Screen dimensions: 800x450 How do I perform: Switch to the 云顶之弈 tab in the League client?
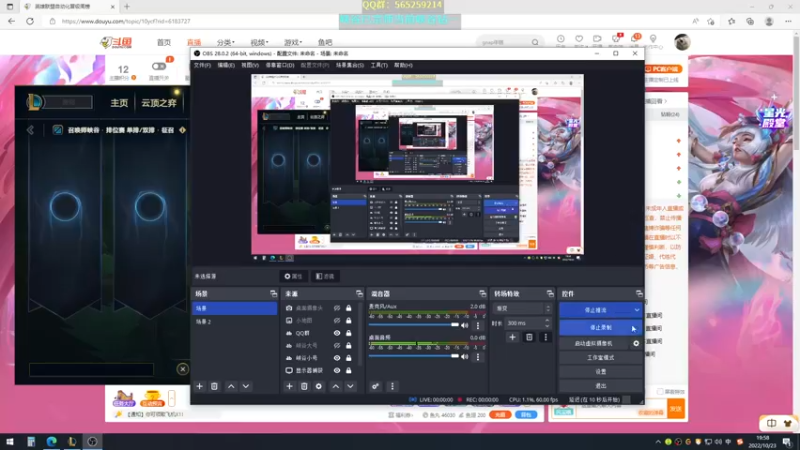(159, 103)
